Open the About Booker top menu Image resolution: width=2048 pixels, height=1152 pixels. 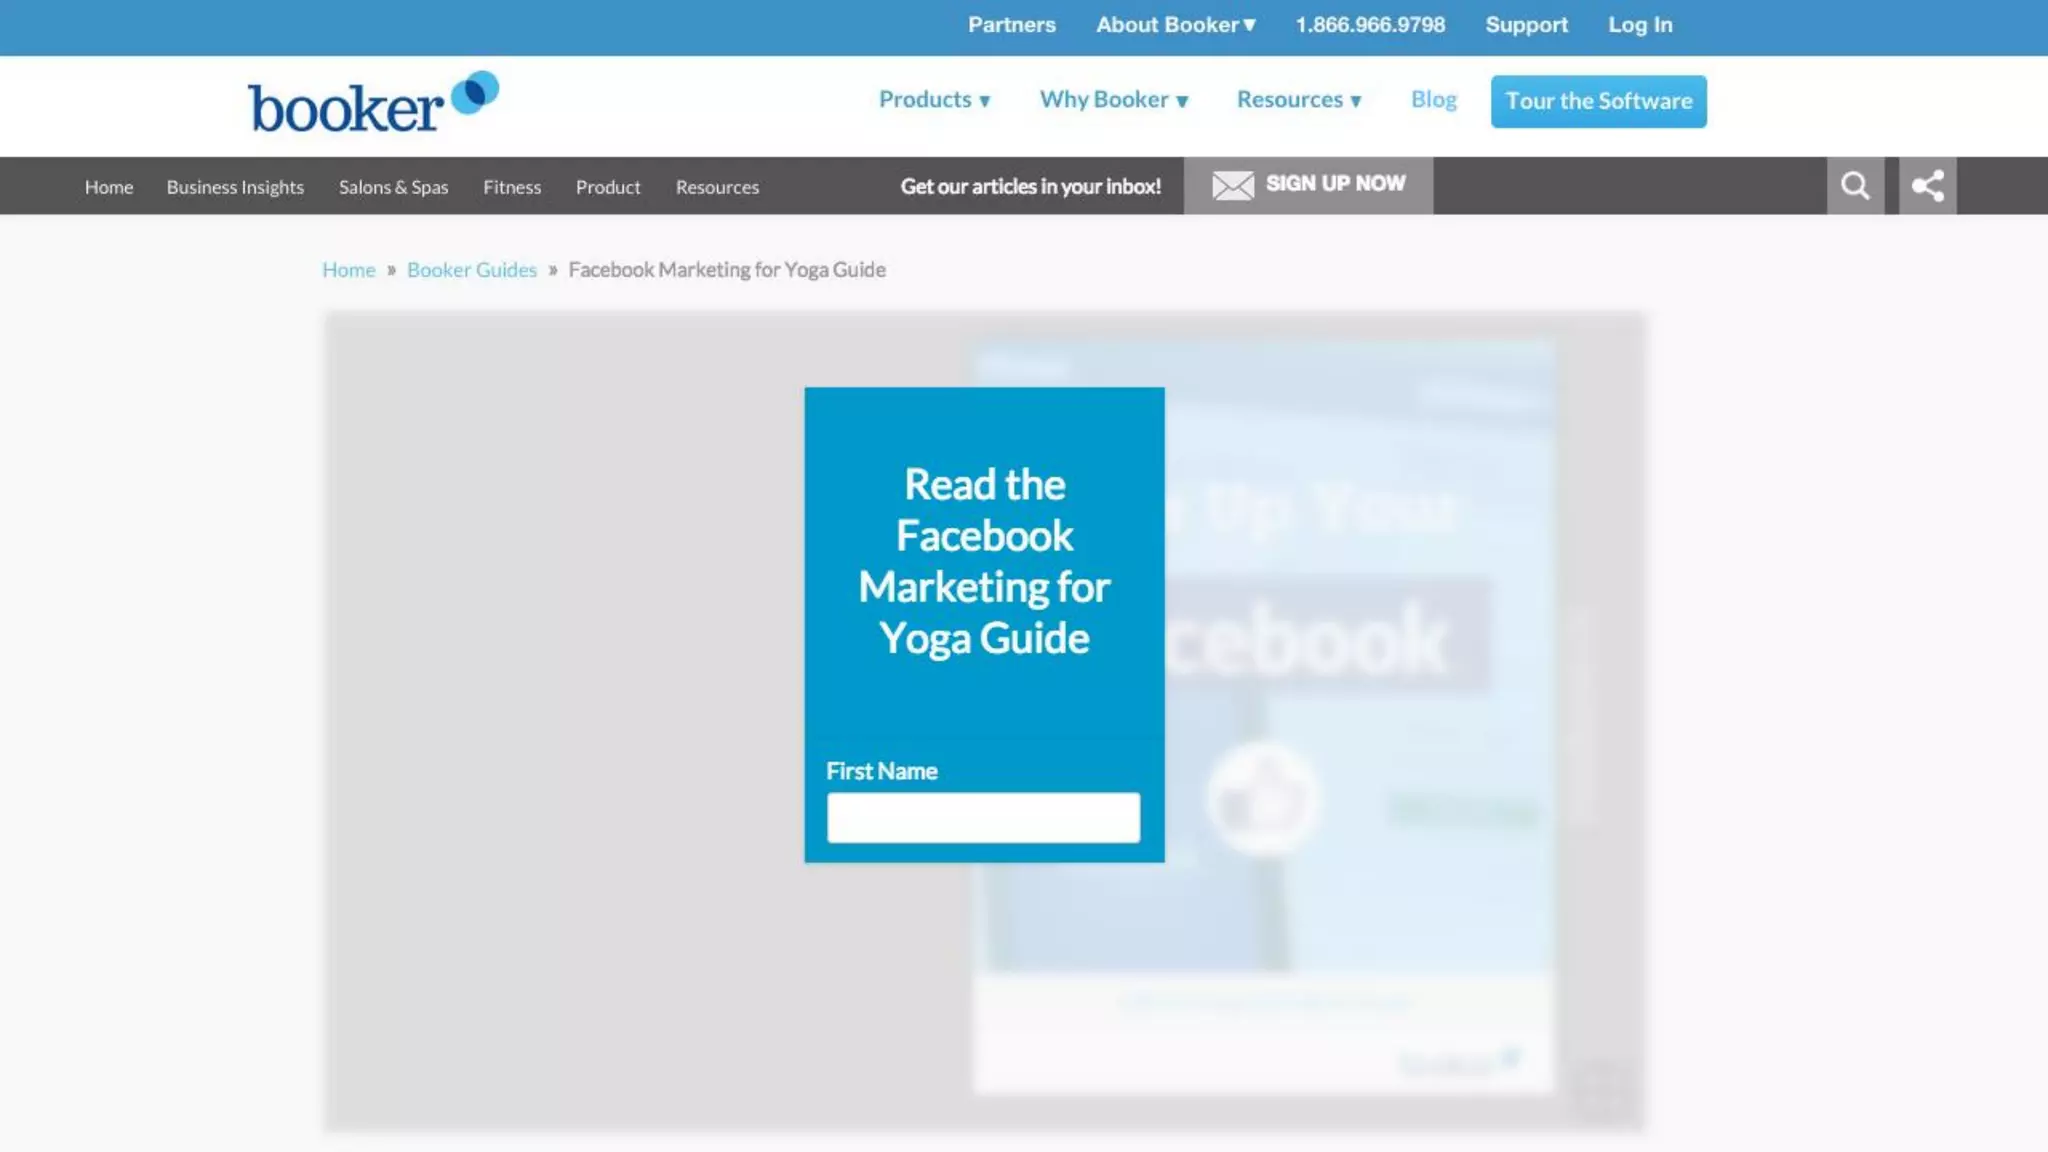coord(1175,25)
